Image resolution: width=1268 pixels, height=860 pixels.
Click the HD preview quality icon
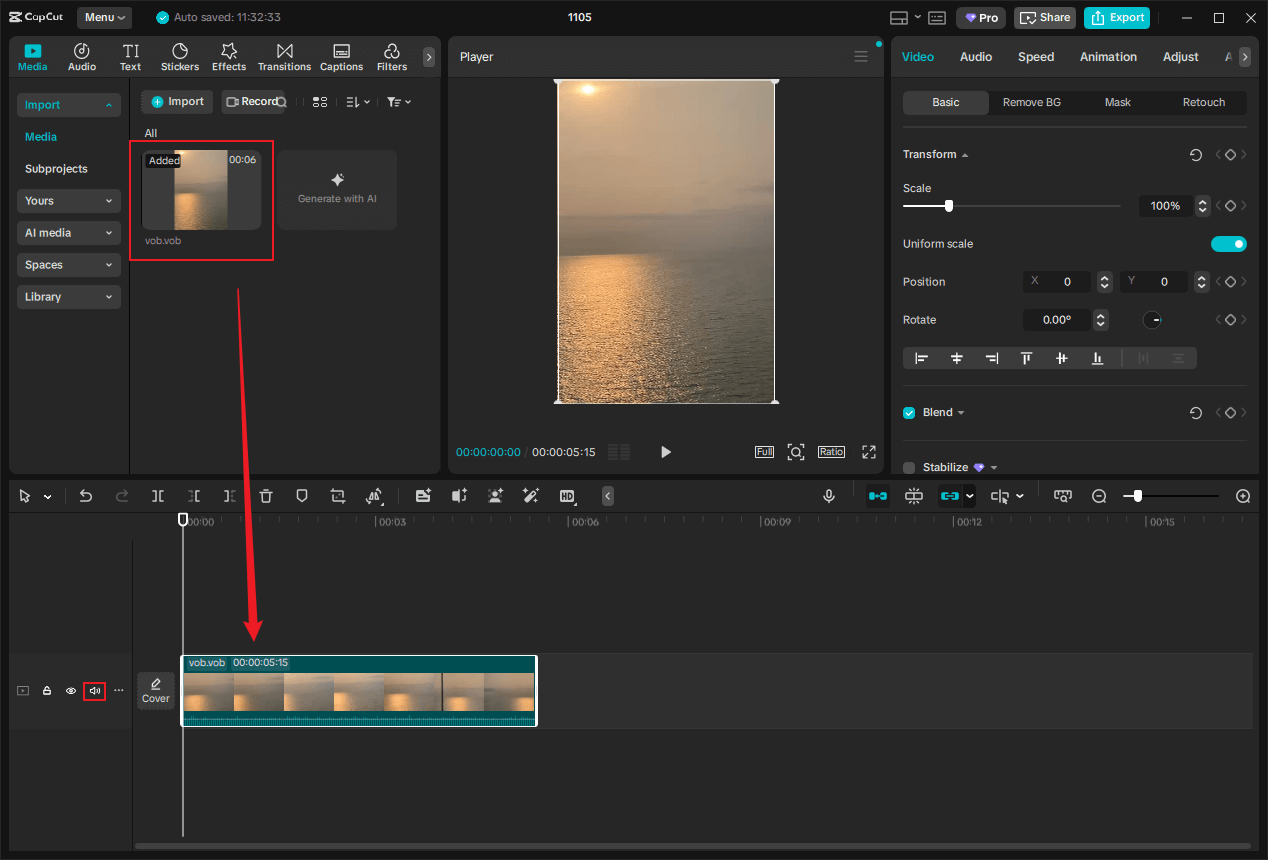(x=567, y=495)
